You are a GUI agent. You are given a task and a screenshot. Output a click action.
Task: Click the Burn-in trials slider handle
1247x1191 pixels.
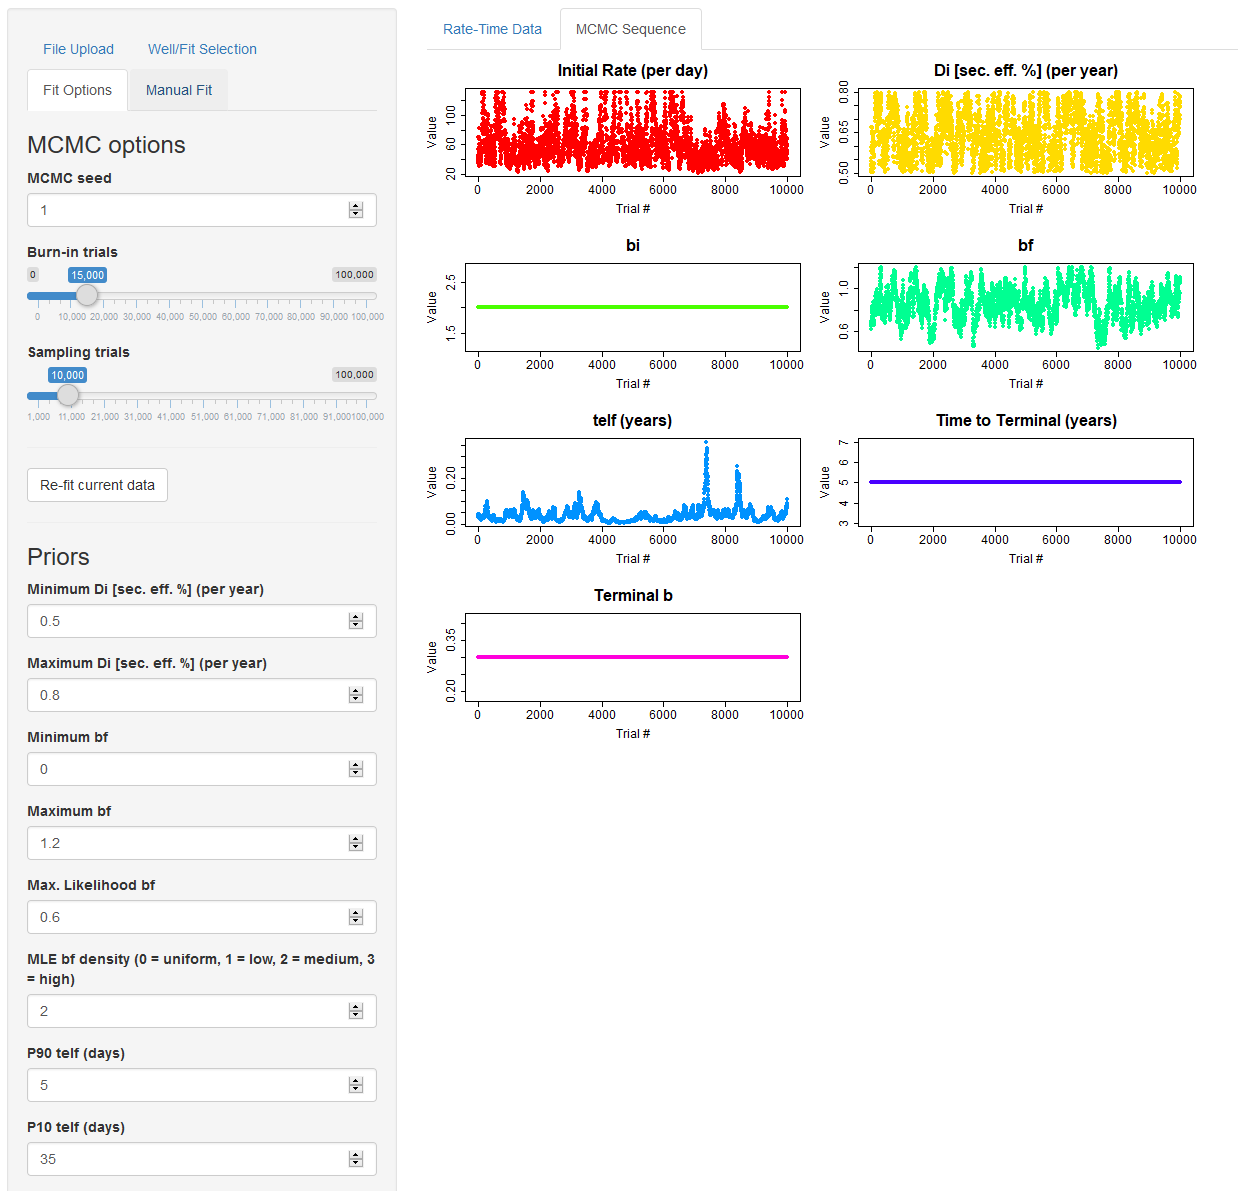[x=87, y=295]
